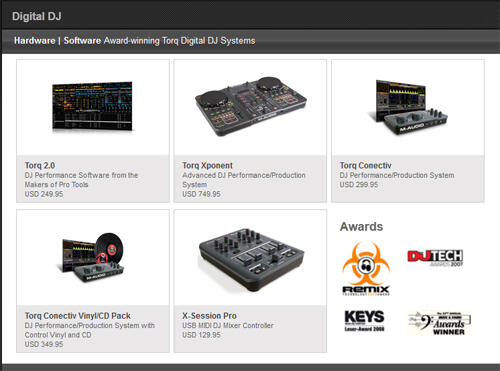Select the Torq Conectiv product image

click(x=407, y=106)
